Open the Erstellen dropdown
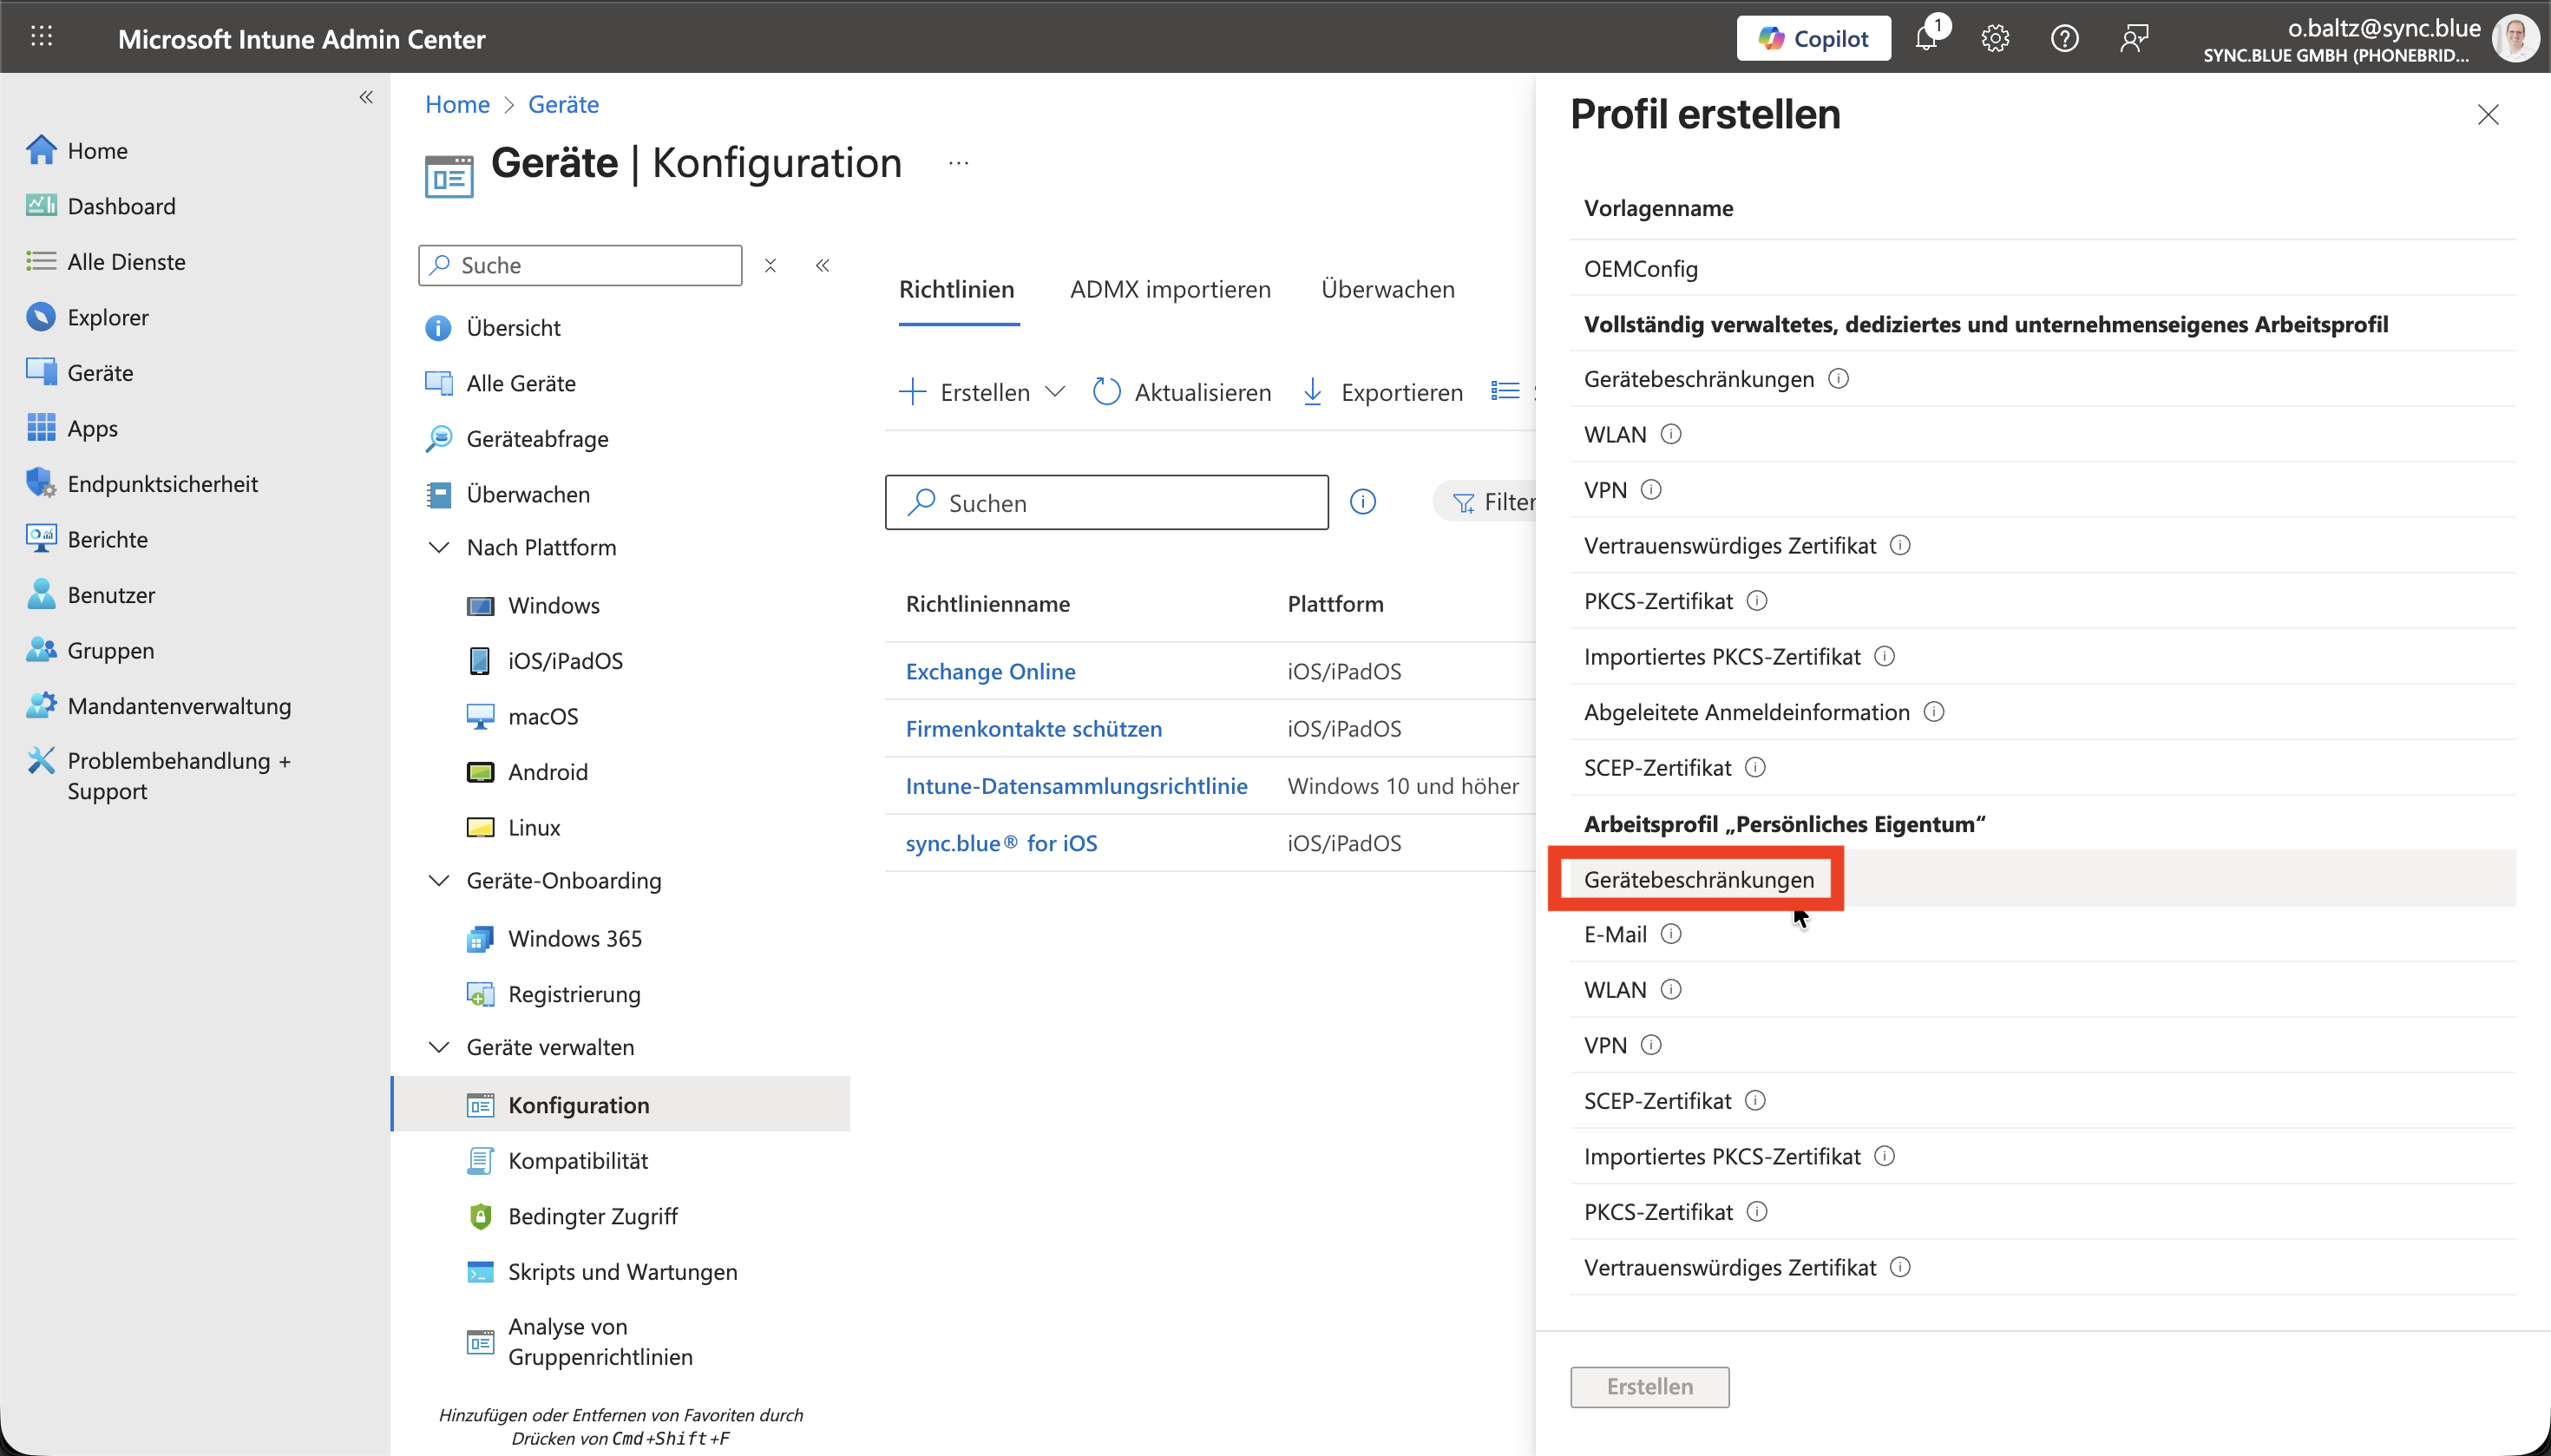The height and width of the screenshot is (1456, 2551). tap(983, 392)
